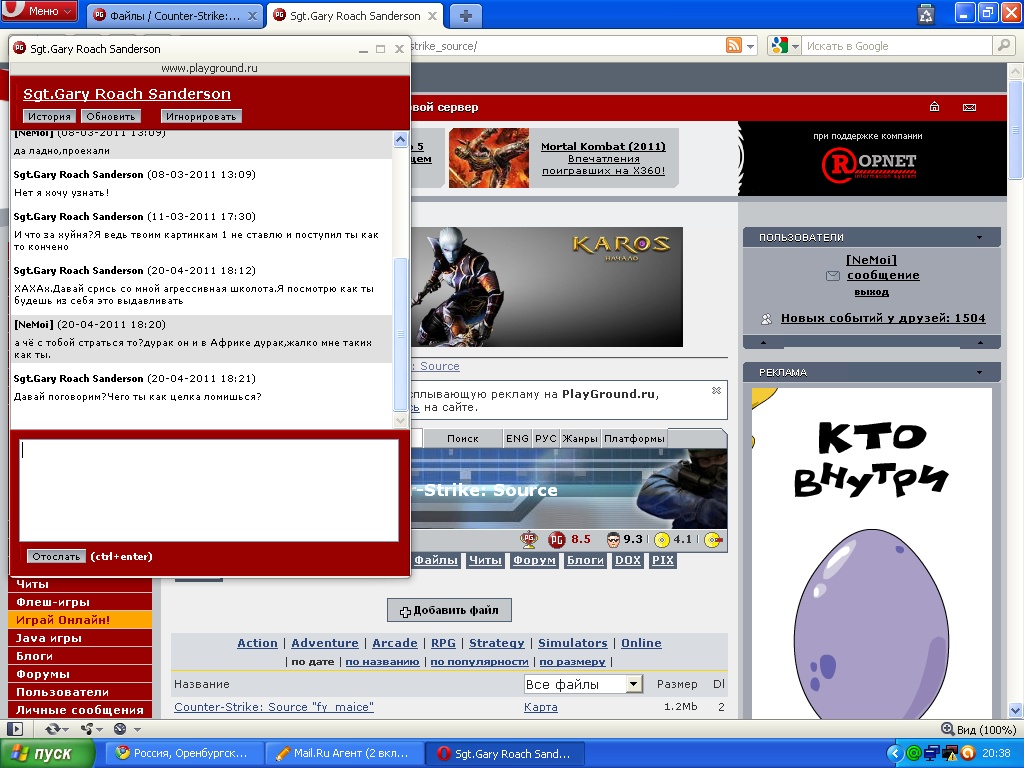
Task: Click the выход logout link
Action: tap(871, 292)
